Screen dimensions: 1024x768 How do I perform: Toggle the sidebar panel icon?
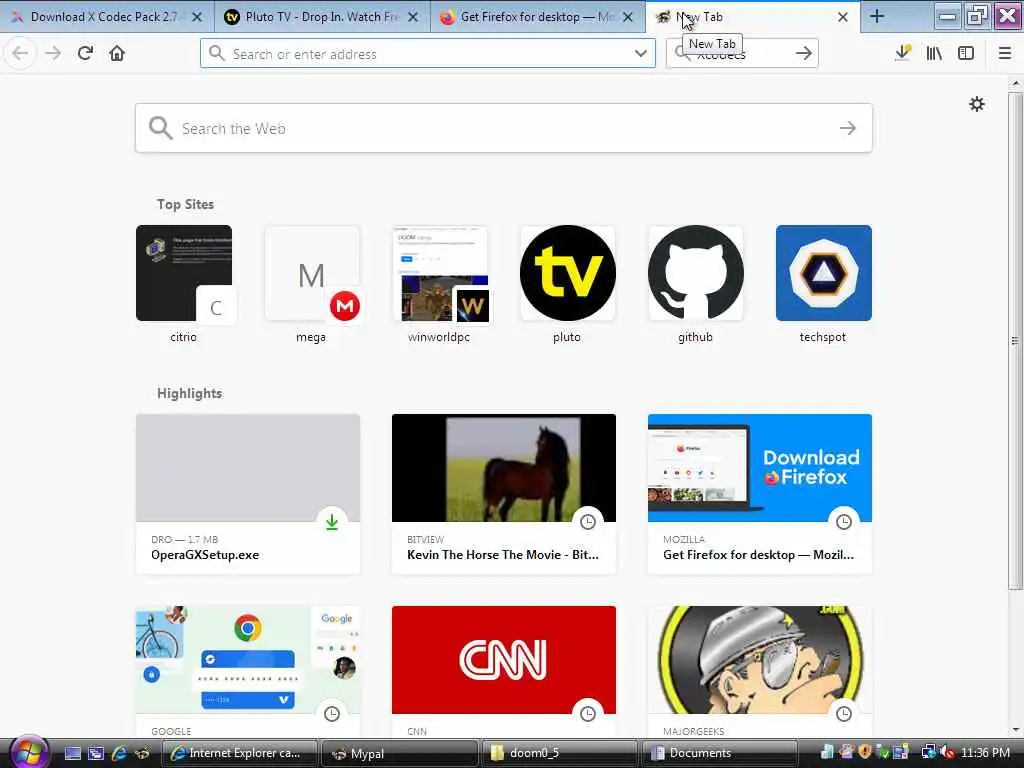point(966,53)
